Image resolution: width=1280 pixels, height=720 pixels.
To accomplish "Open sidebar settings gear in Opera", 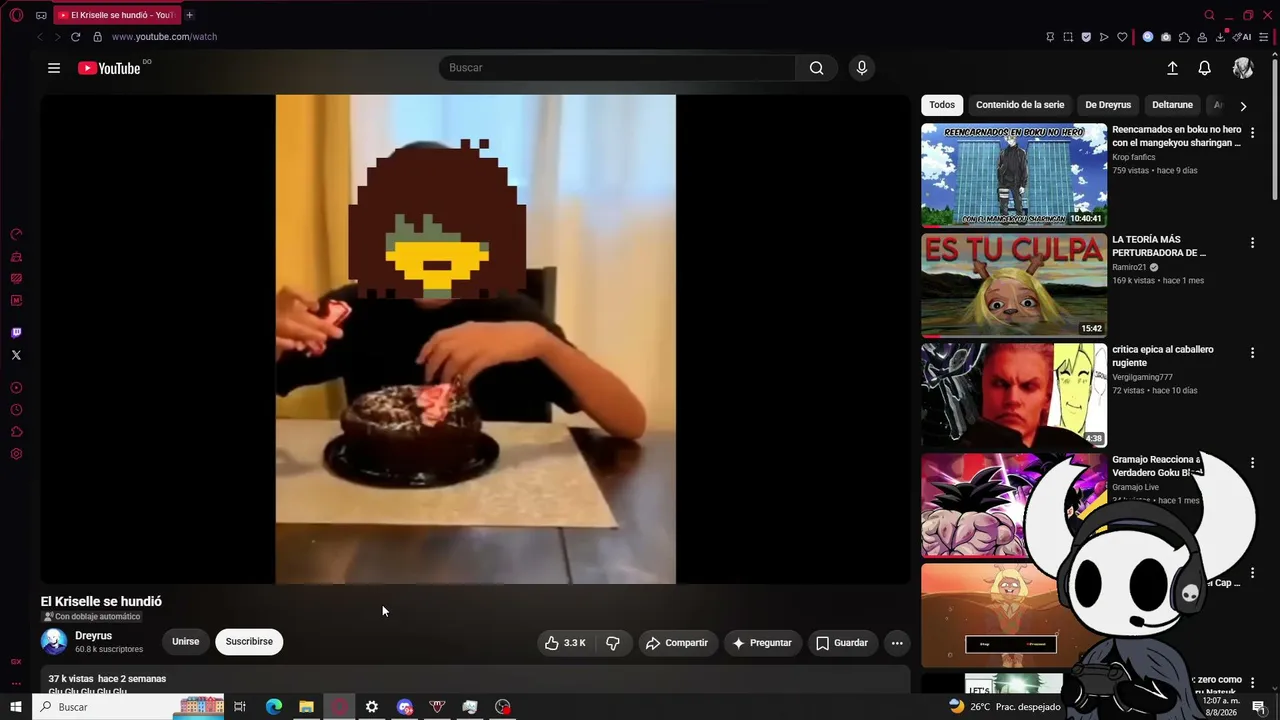I will pyautogui.click(x=16, y=454).
